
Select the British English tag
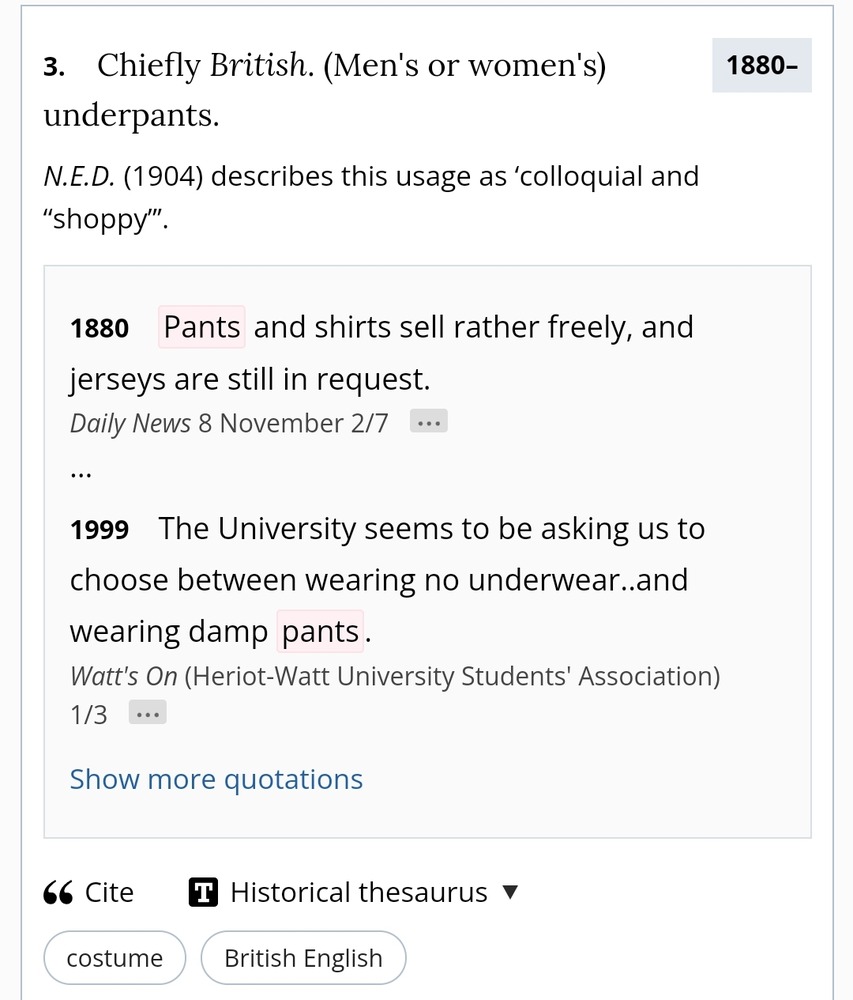coord(303,958)
